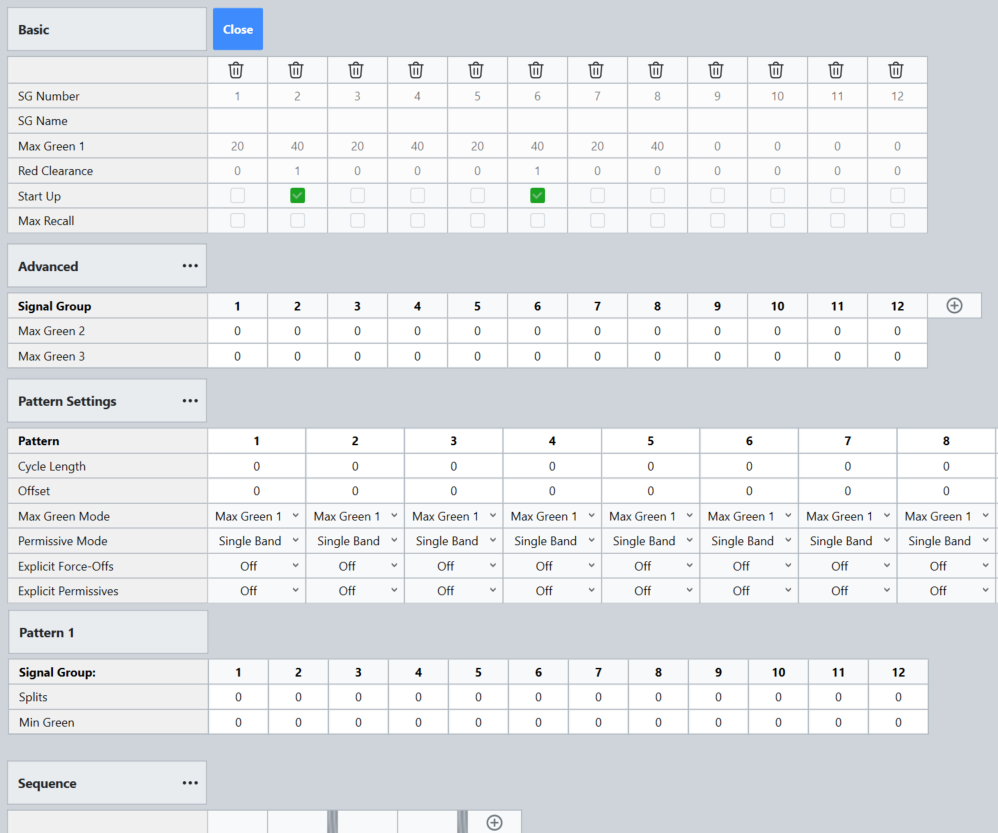Screen dimensions: 998x833
Task: Open Explicit Permissives dropdown for pattern 8
Action: (946, 591)
